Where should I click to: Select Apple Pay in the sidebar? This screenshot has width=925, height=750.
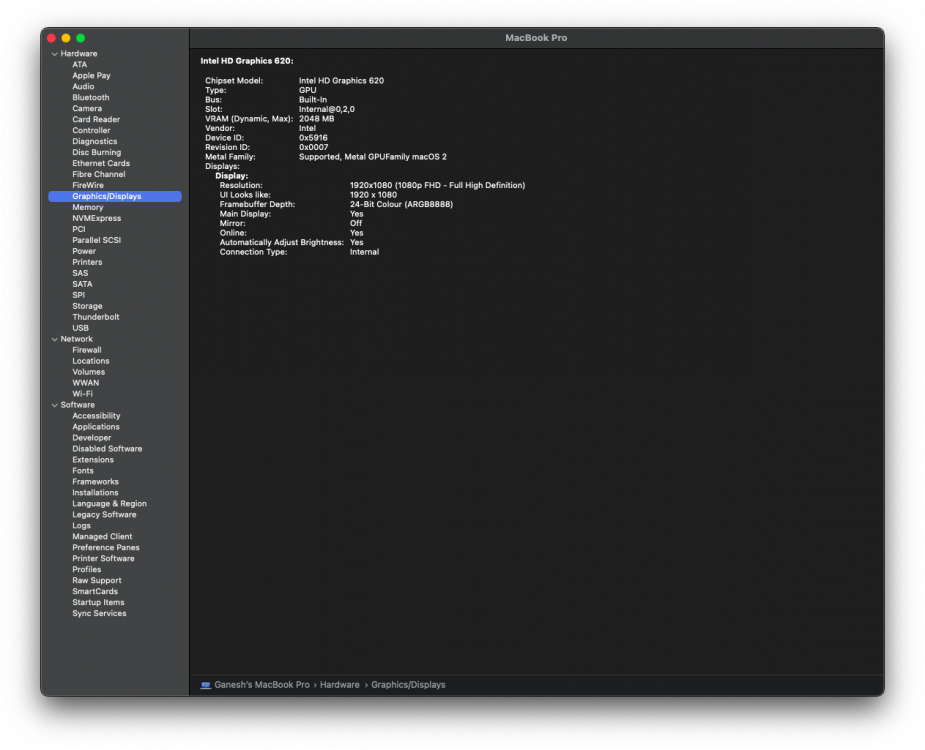[x=91, y=76]
